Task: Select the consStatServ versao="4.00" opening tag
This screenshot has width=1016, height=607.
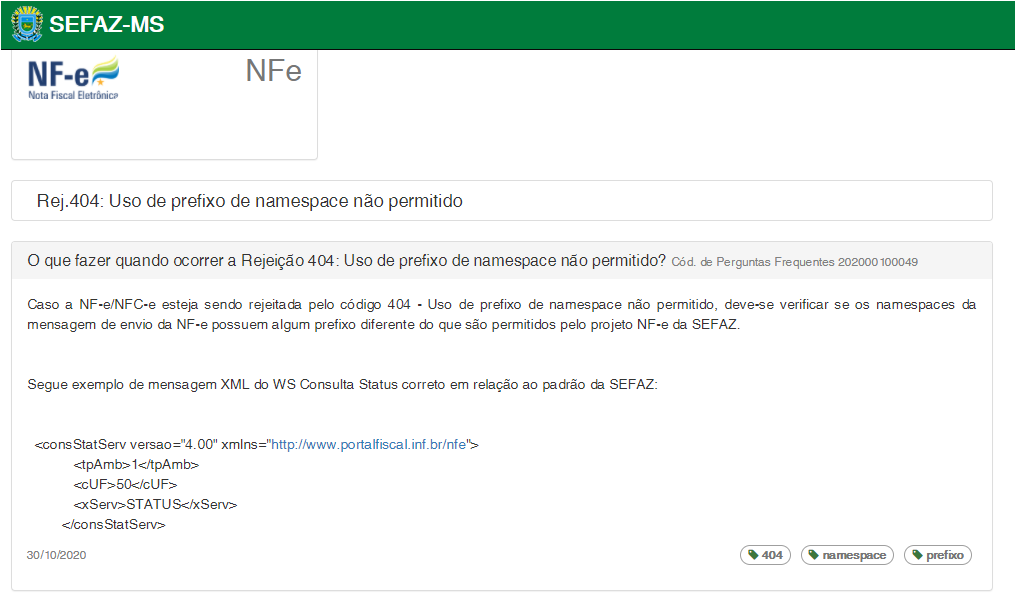Action: pyautogui.click(x=257, y=444)
